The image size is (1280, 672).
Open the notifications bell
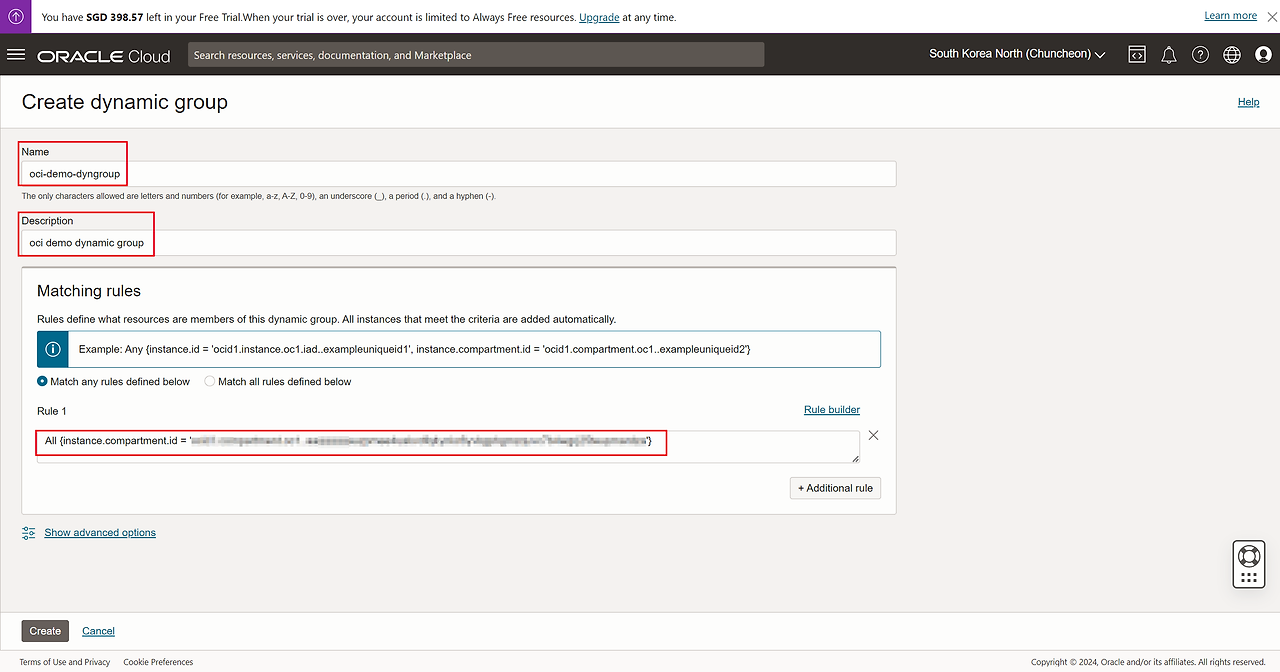[x=1168, y=55]
